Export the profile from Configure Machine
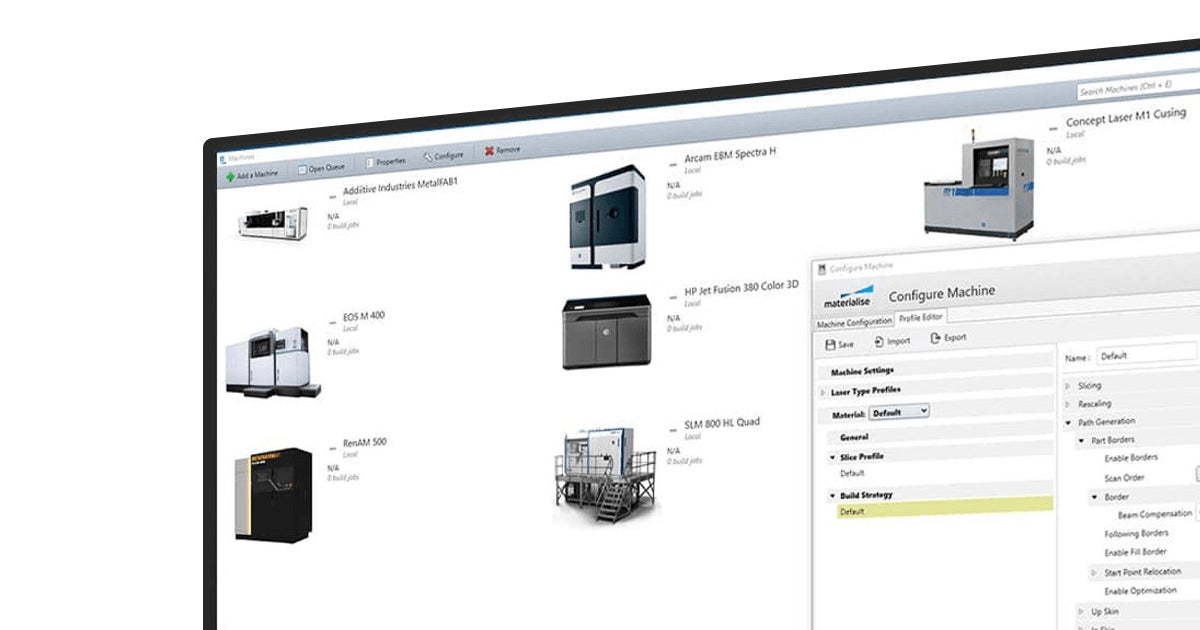Viewport: 1200px width, 630px height. click(948, 338)
